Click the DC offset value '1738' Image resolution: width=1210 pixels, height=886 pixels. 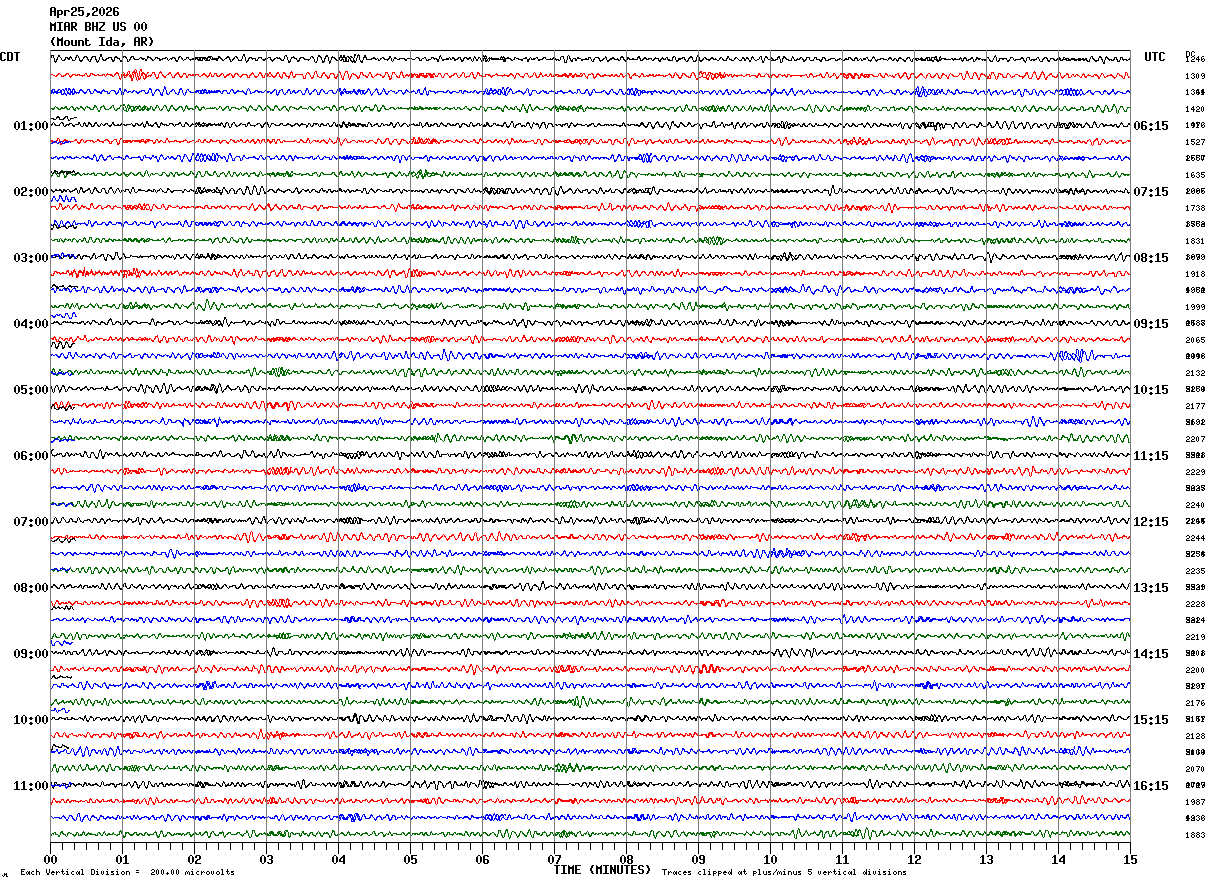pyautogui.click(x=1195, y=208)
